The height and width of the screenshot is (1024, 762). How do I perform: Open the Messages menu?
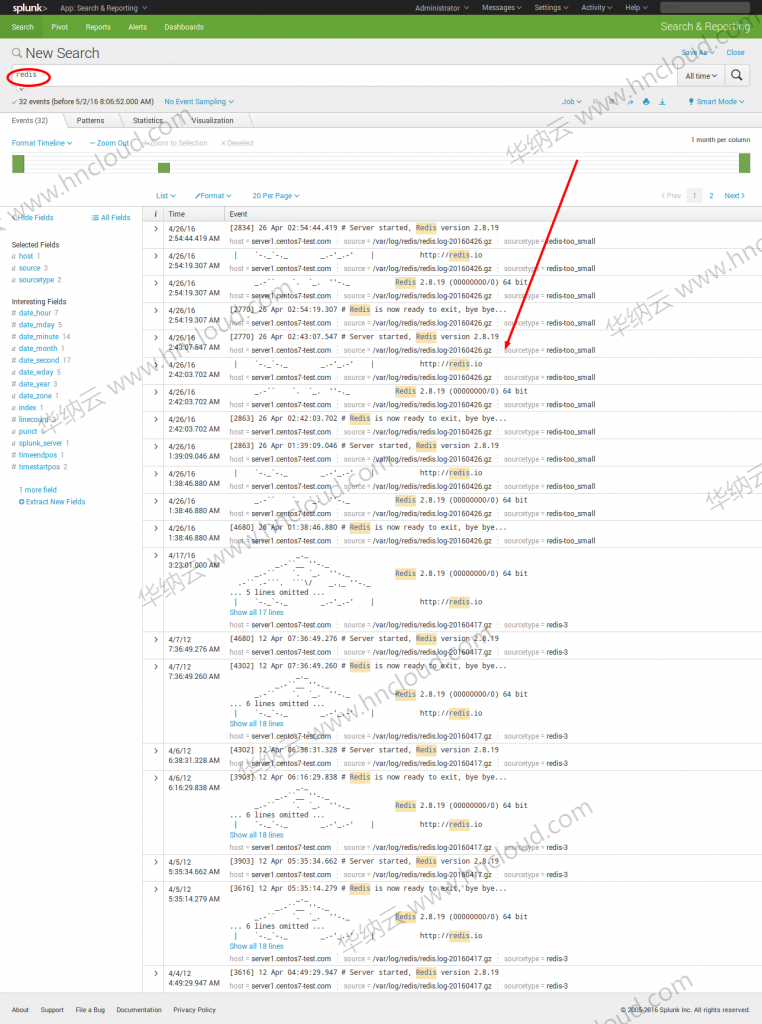point(501,8)
